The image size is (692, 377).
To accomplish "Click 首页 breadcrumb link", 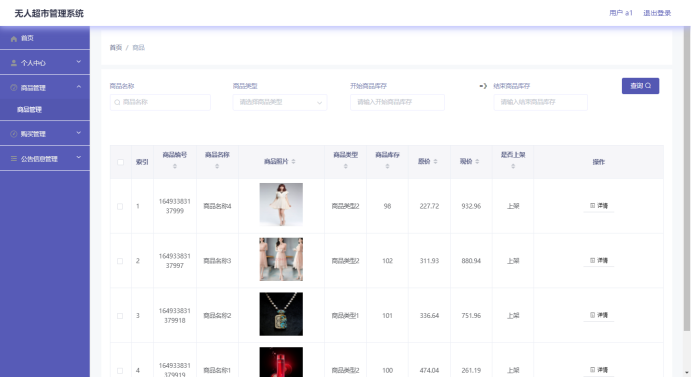I will pos(116,48).
